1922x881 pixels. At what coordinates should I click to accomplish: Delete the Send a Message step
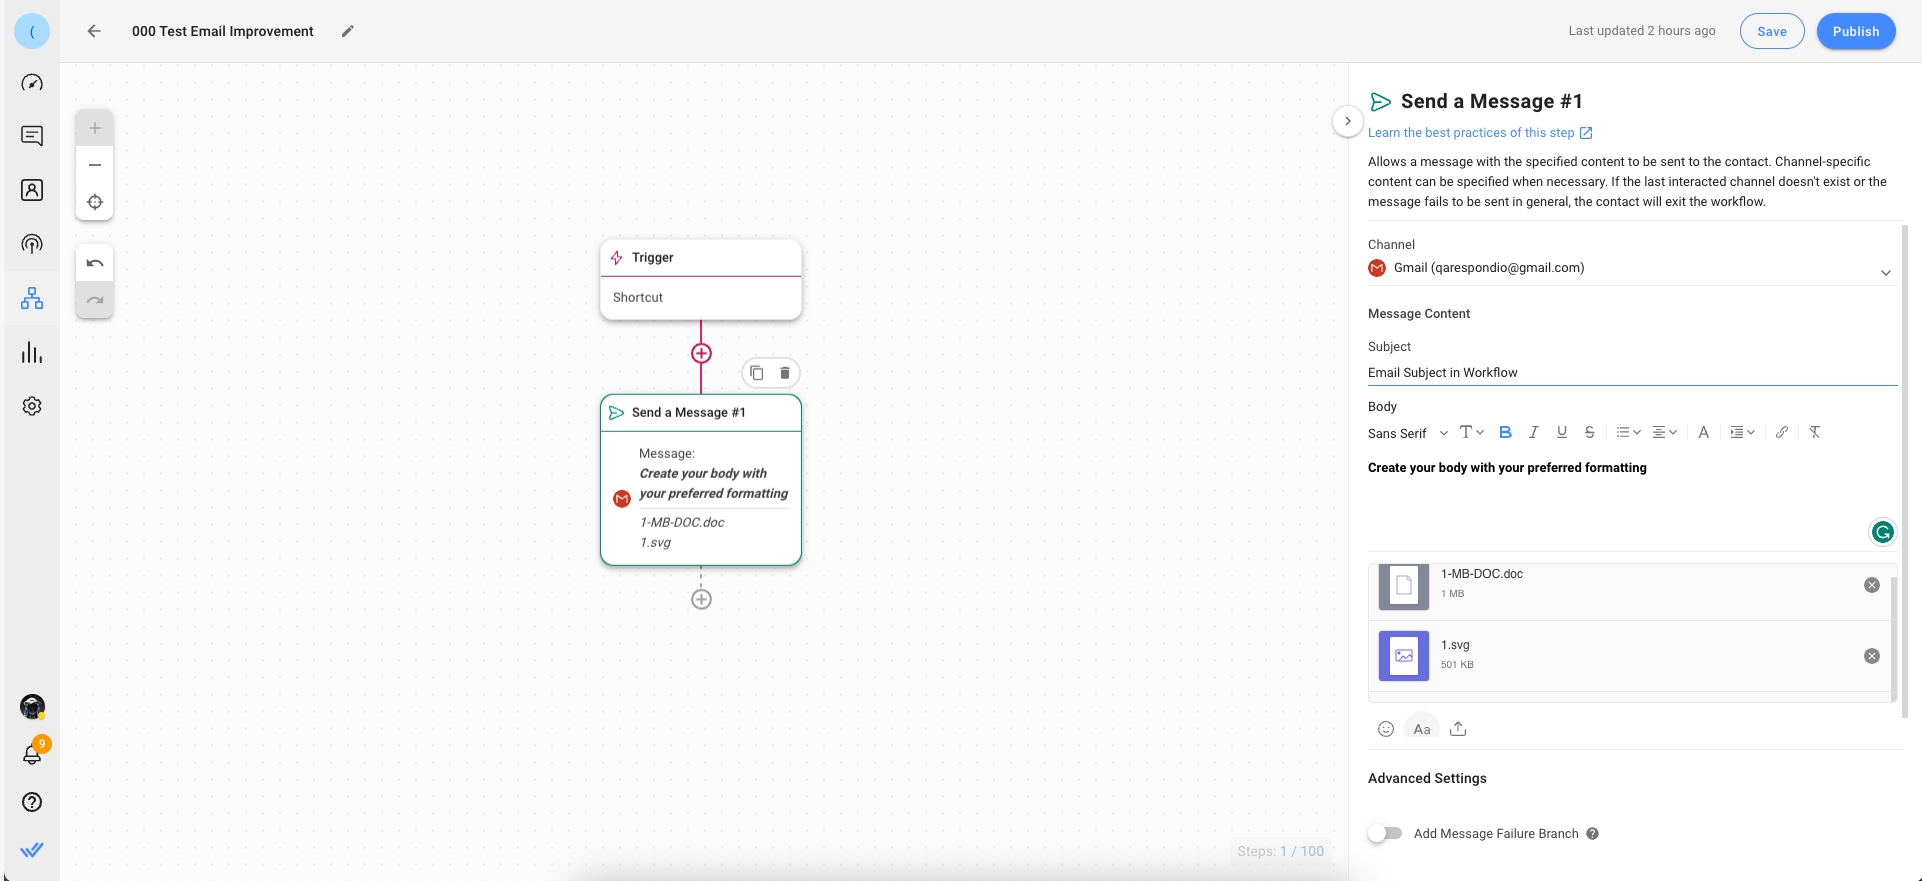coord(785,373)
